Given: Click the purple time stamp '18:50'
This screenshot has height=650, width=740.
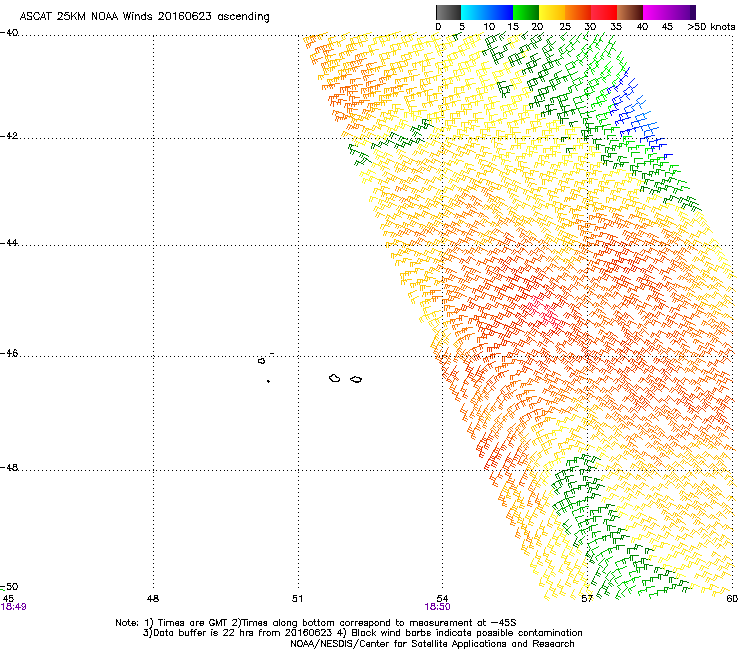Looking at the screenshot, I should pyautogui.click(x=437, y=607).
